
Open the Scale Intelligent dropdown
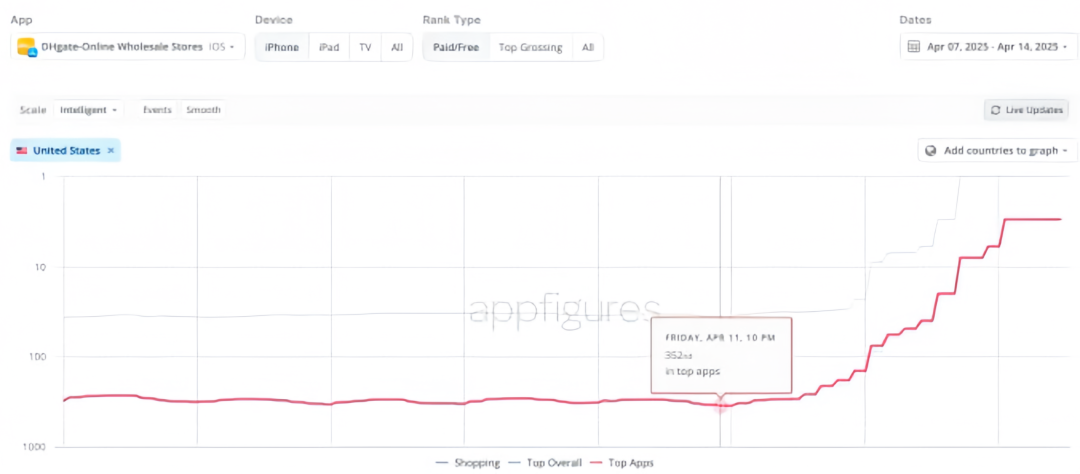(x=89, y=110)
